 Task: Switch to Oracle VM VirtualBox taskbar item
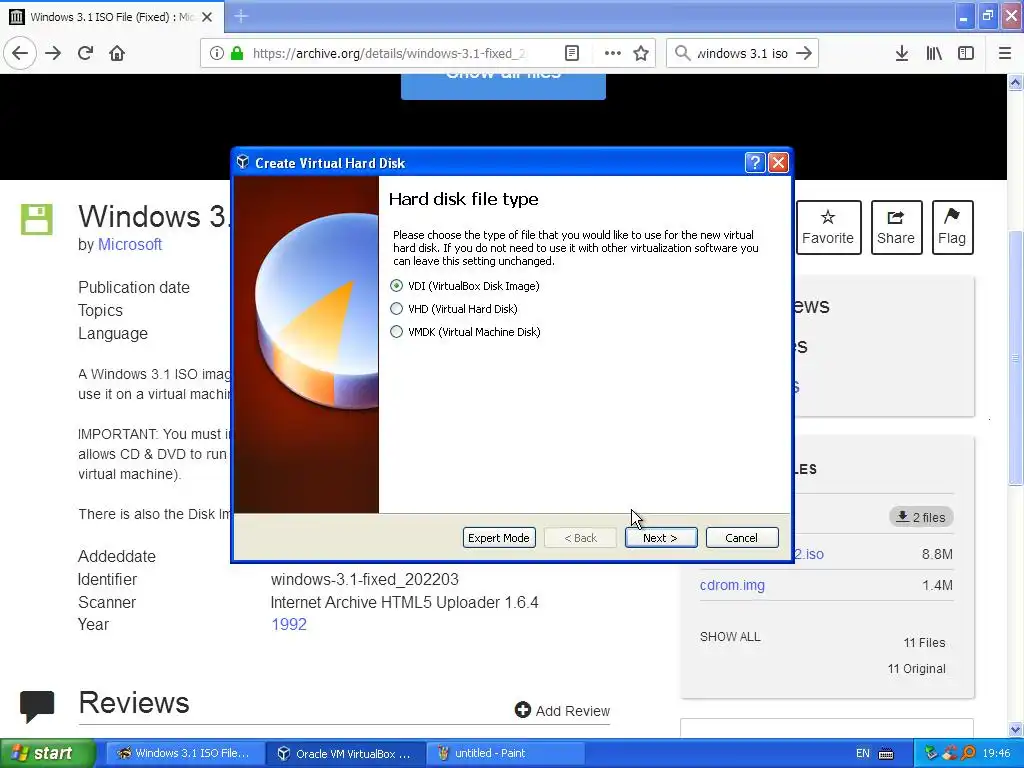[345, 753]
